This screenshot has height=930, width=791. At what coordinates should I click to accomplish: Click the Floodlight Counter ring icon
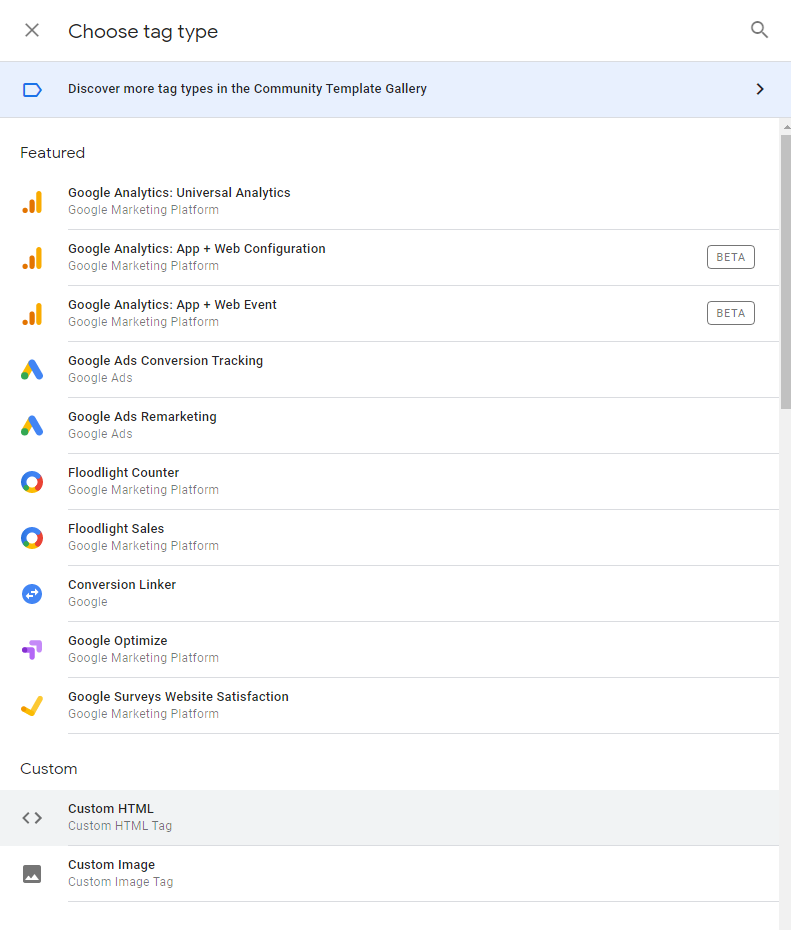tap(32, 482)
